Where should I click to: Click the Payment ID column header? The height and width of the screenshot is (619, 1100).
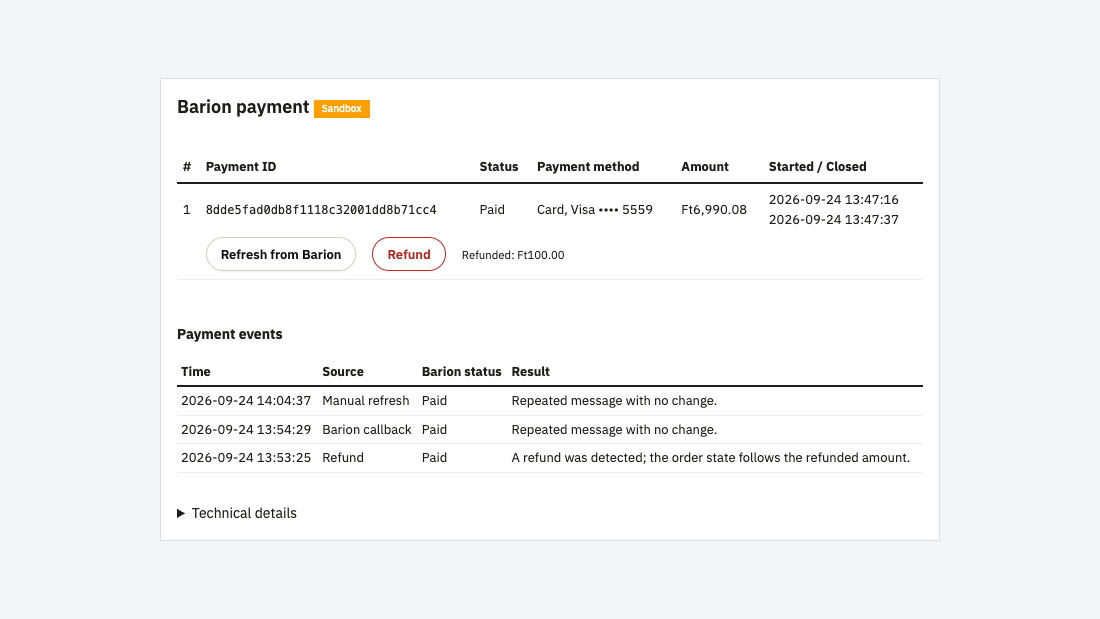[x=241, y=166]
